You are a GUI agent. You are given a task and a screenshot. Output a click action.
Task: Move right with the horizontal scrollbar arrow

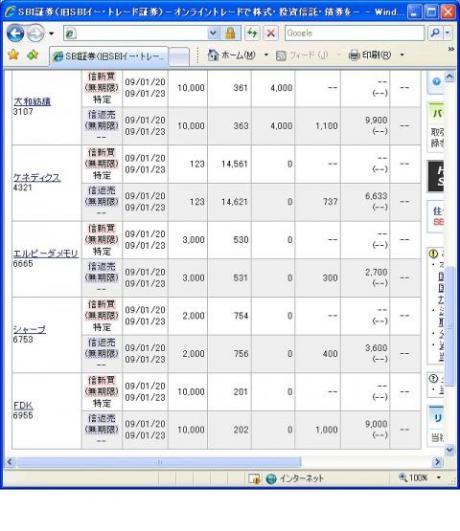[x=437, y=462]
